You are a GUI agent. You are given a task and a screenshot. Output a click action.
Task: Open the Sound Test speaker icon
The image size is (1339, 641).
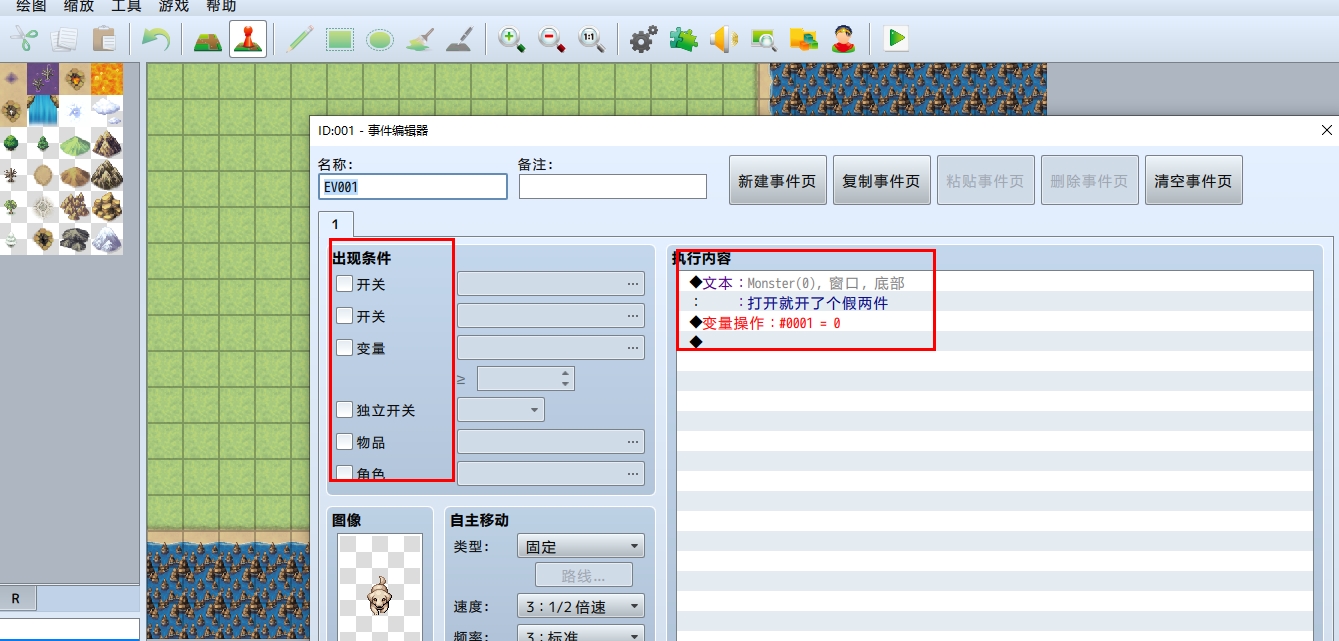click(x=723, y=39)
